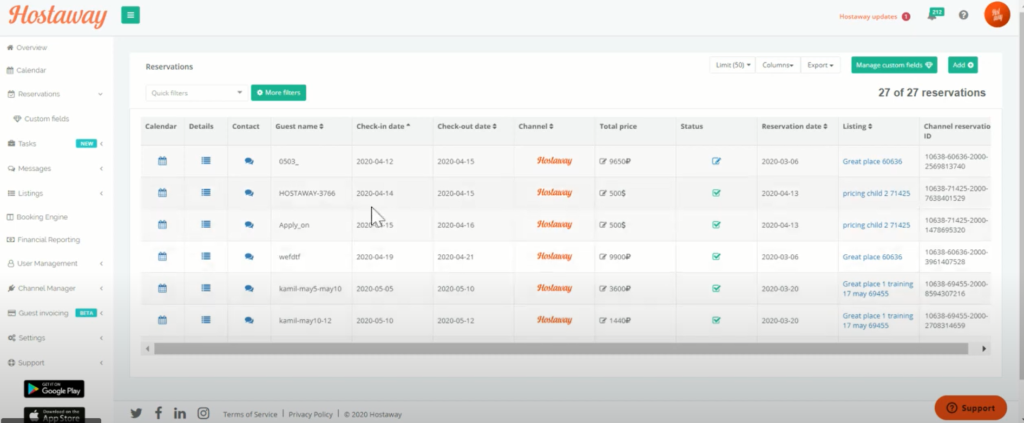Viewport: 1024px width, 423px height.
Task: Toggle status check for kamil-may5-may10 reservation
Action: [716, 289]
